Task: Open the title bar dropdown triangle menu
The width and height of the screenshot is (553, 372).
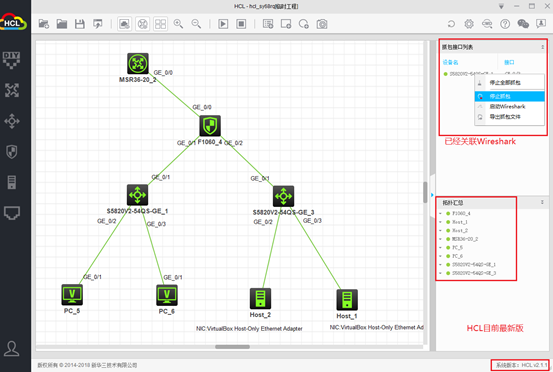Action: [x=501, y=6]
